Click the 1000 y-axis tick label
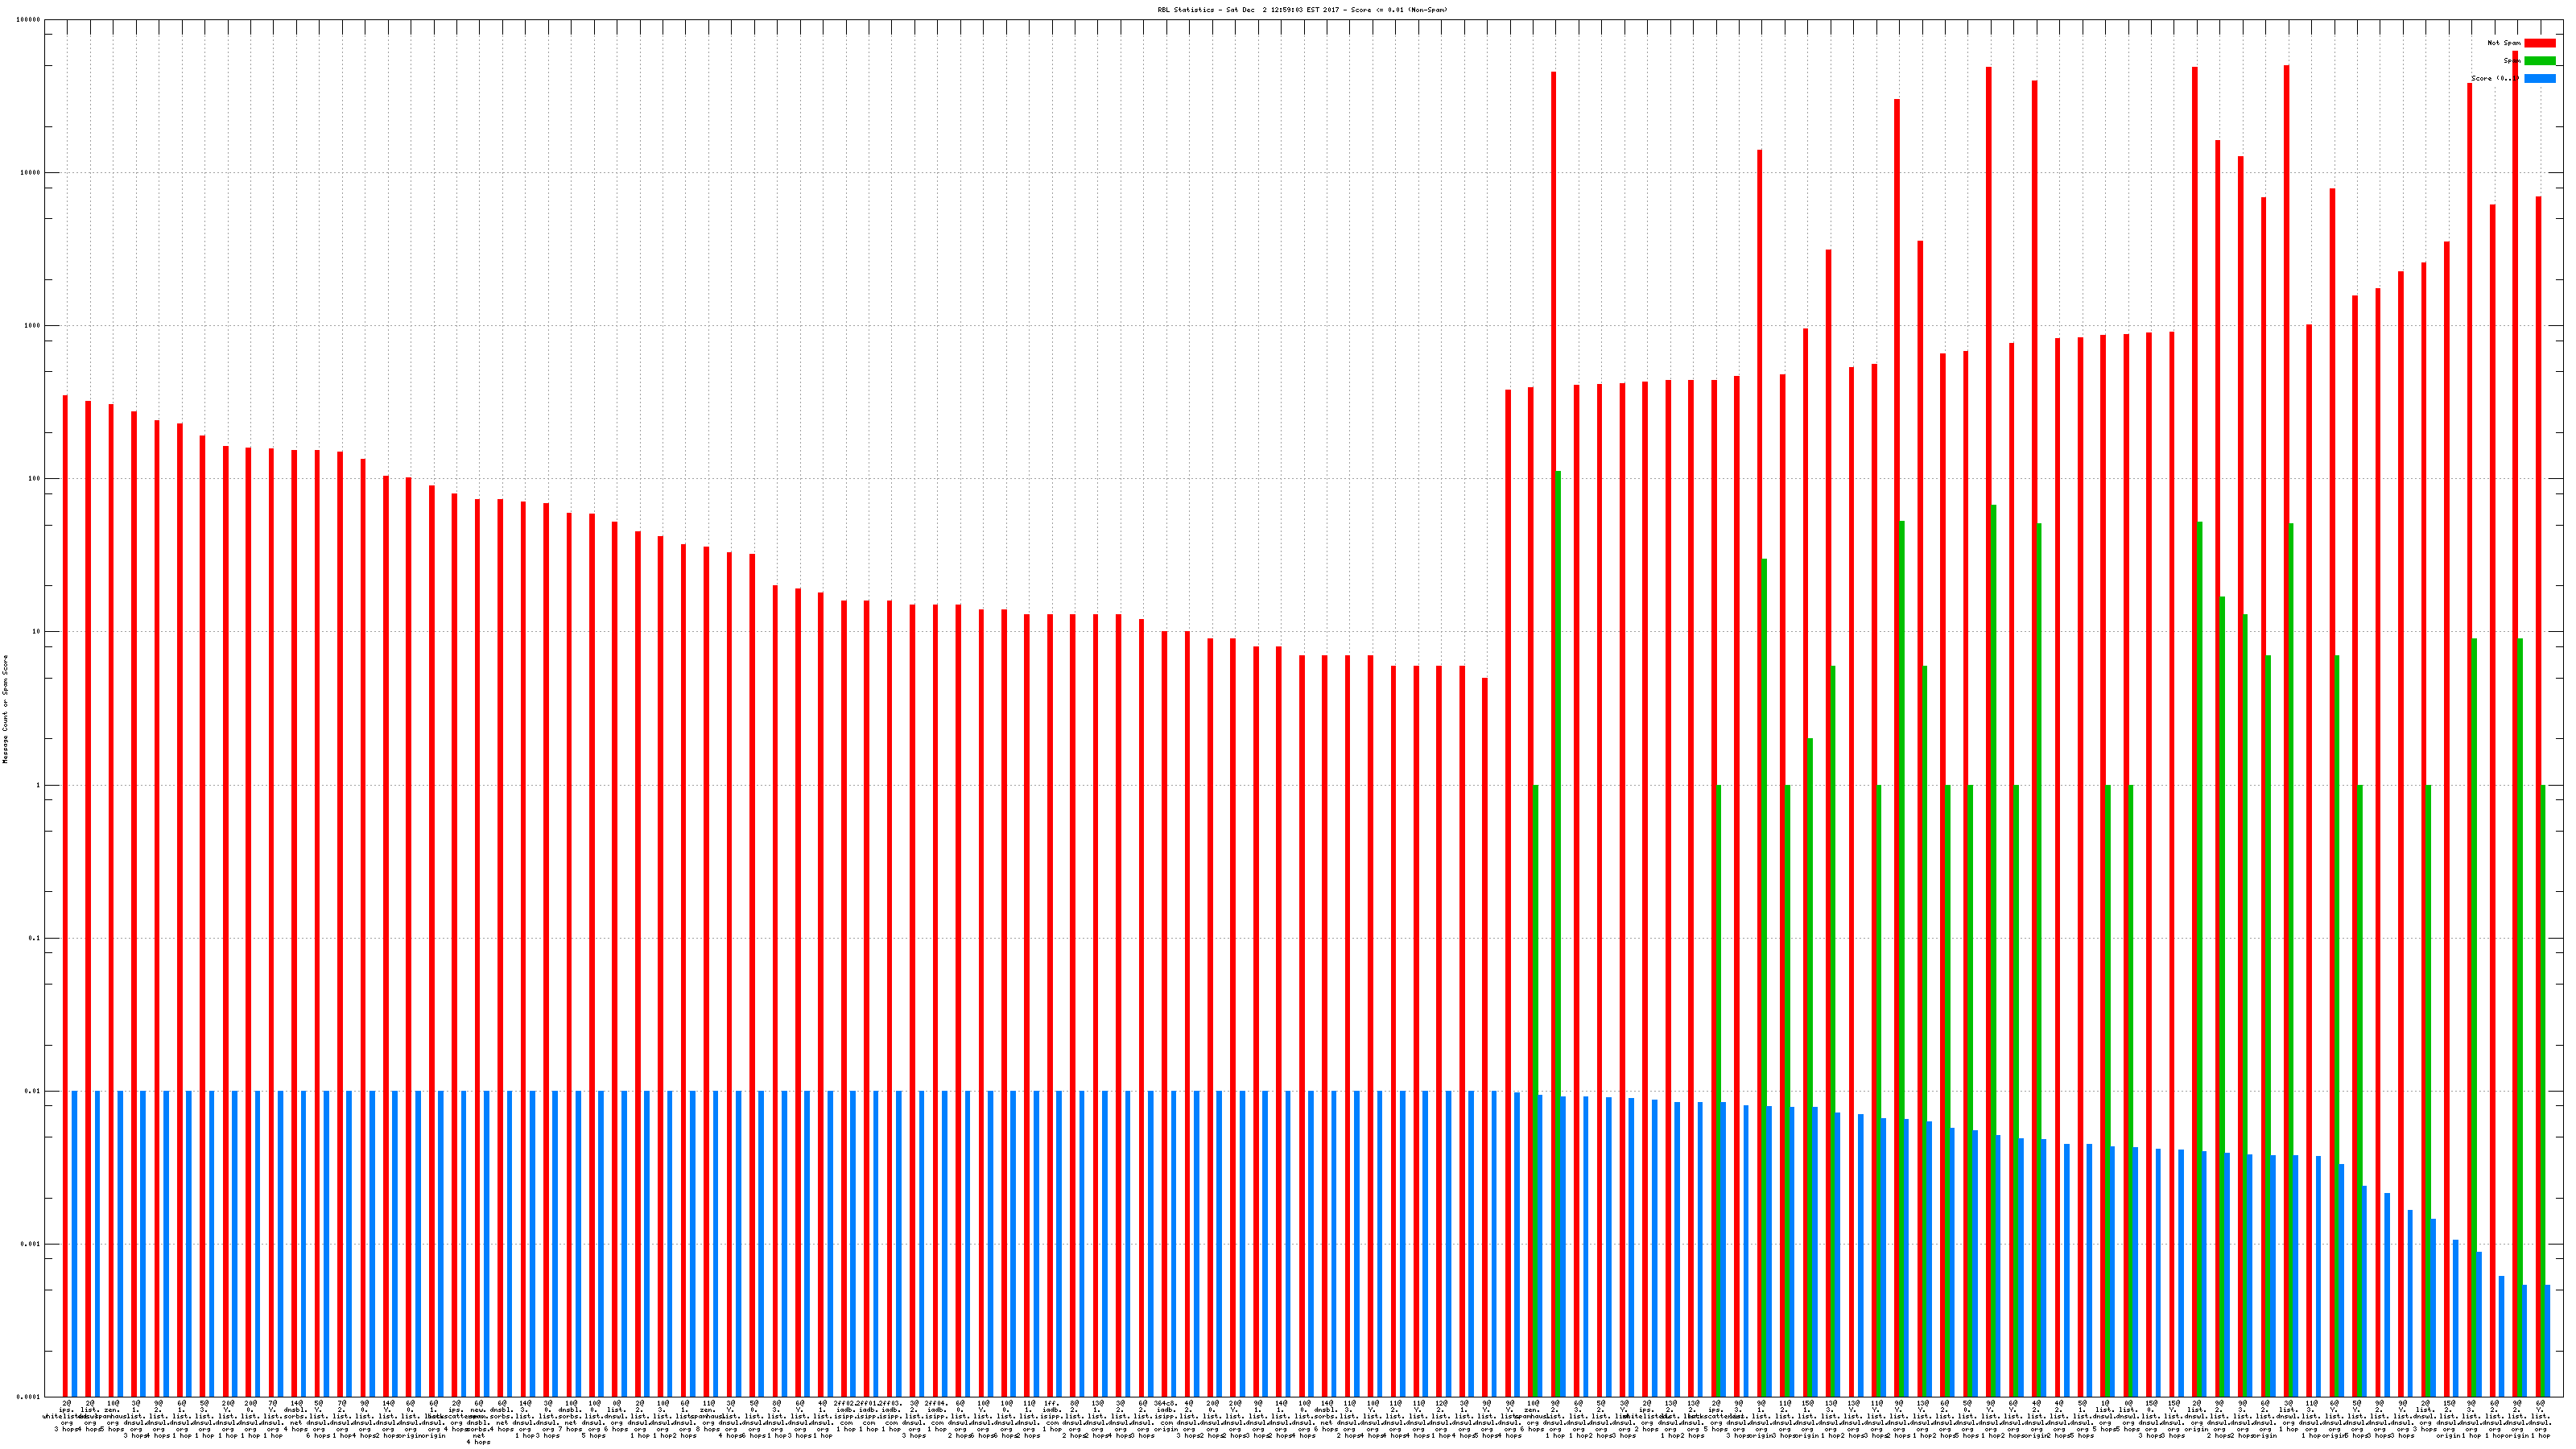 point(32,326)
